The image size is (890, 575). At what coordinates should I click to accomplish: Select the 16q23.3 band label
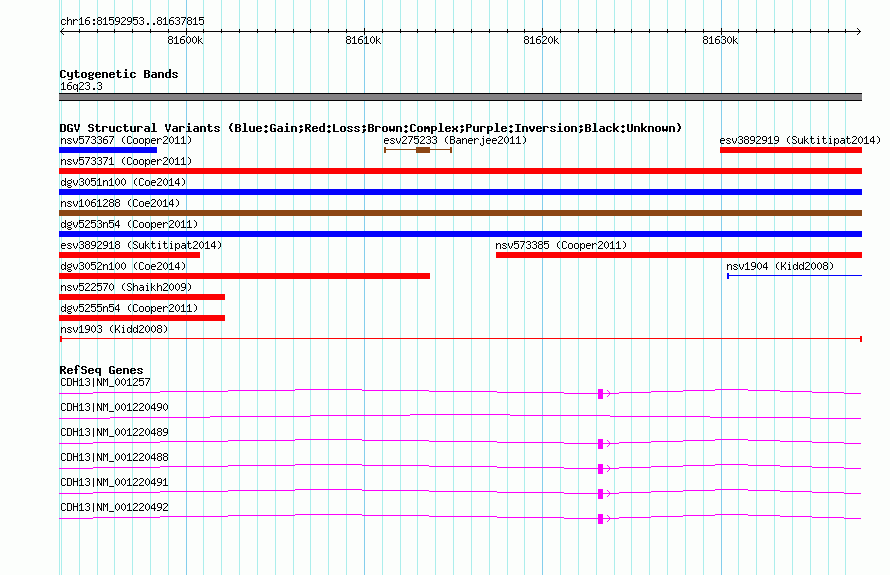(81, 86)
